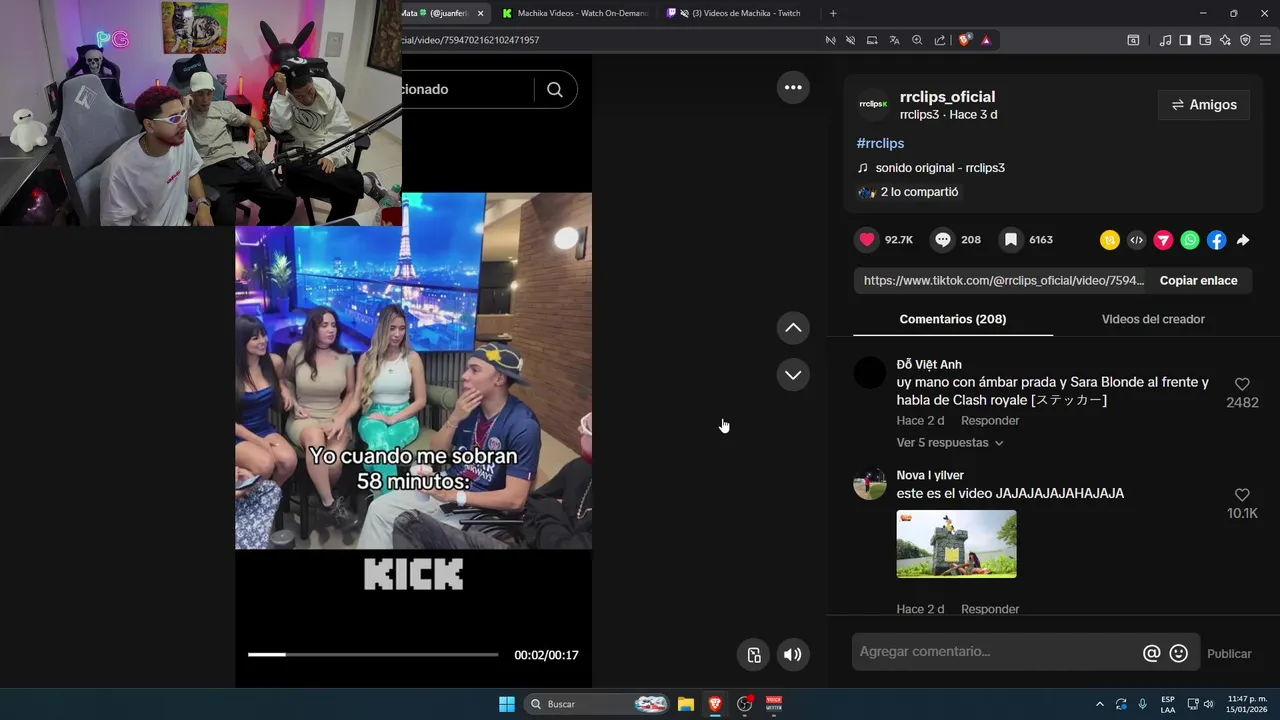Viewport: 1280px width, 720px height.
Task: Open Nova I yilver's avatar
Action: [870, 484]
